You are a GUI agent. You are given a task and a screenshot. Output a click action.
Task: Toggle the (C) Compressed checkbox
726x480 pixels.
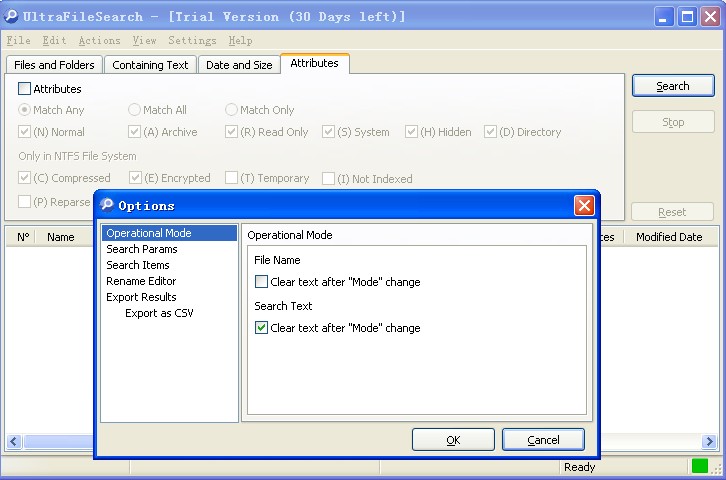click(x=24, y=178)
